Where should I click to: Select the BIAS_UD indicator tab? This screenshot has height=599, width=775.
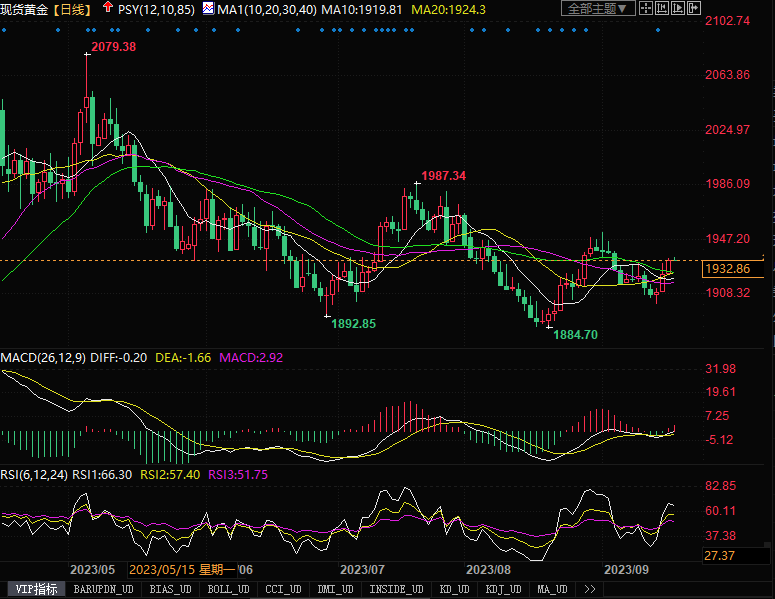[x=169, y=589]
